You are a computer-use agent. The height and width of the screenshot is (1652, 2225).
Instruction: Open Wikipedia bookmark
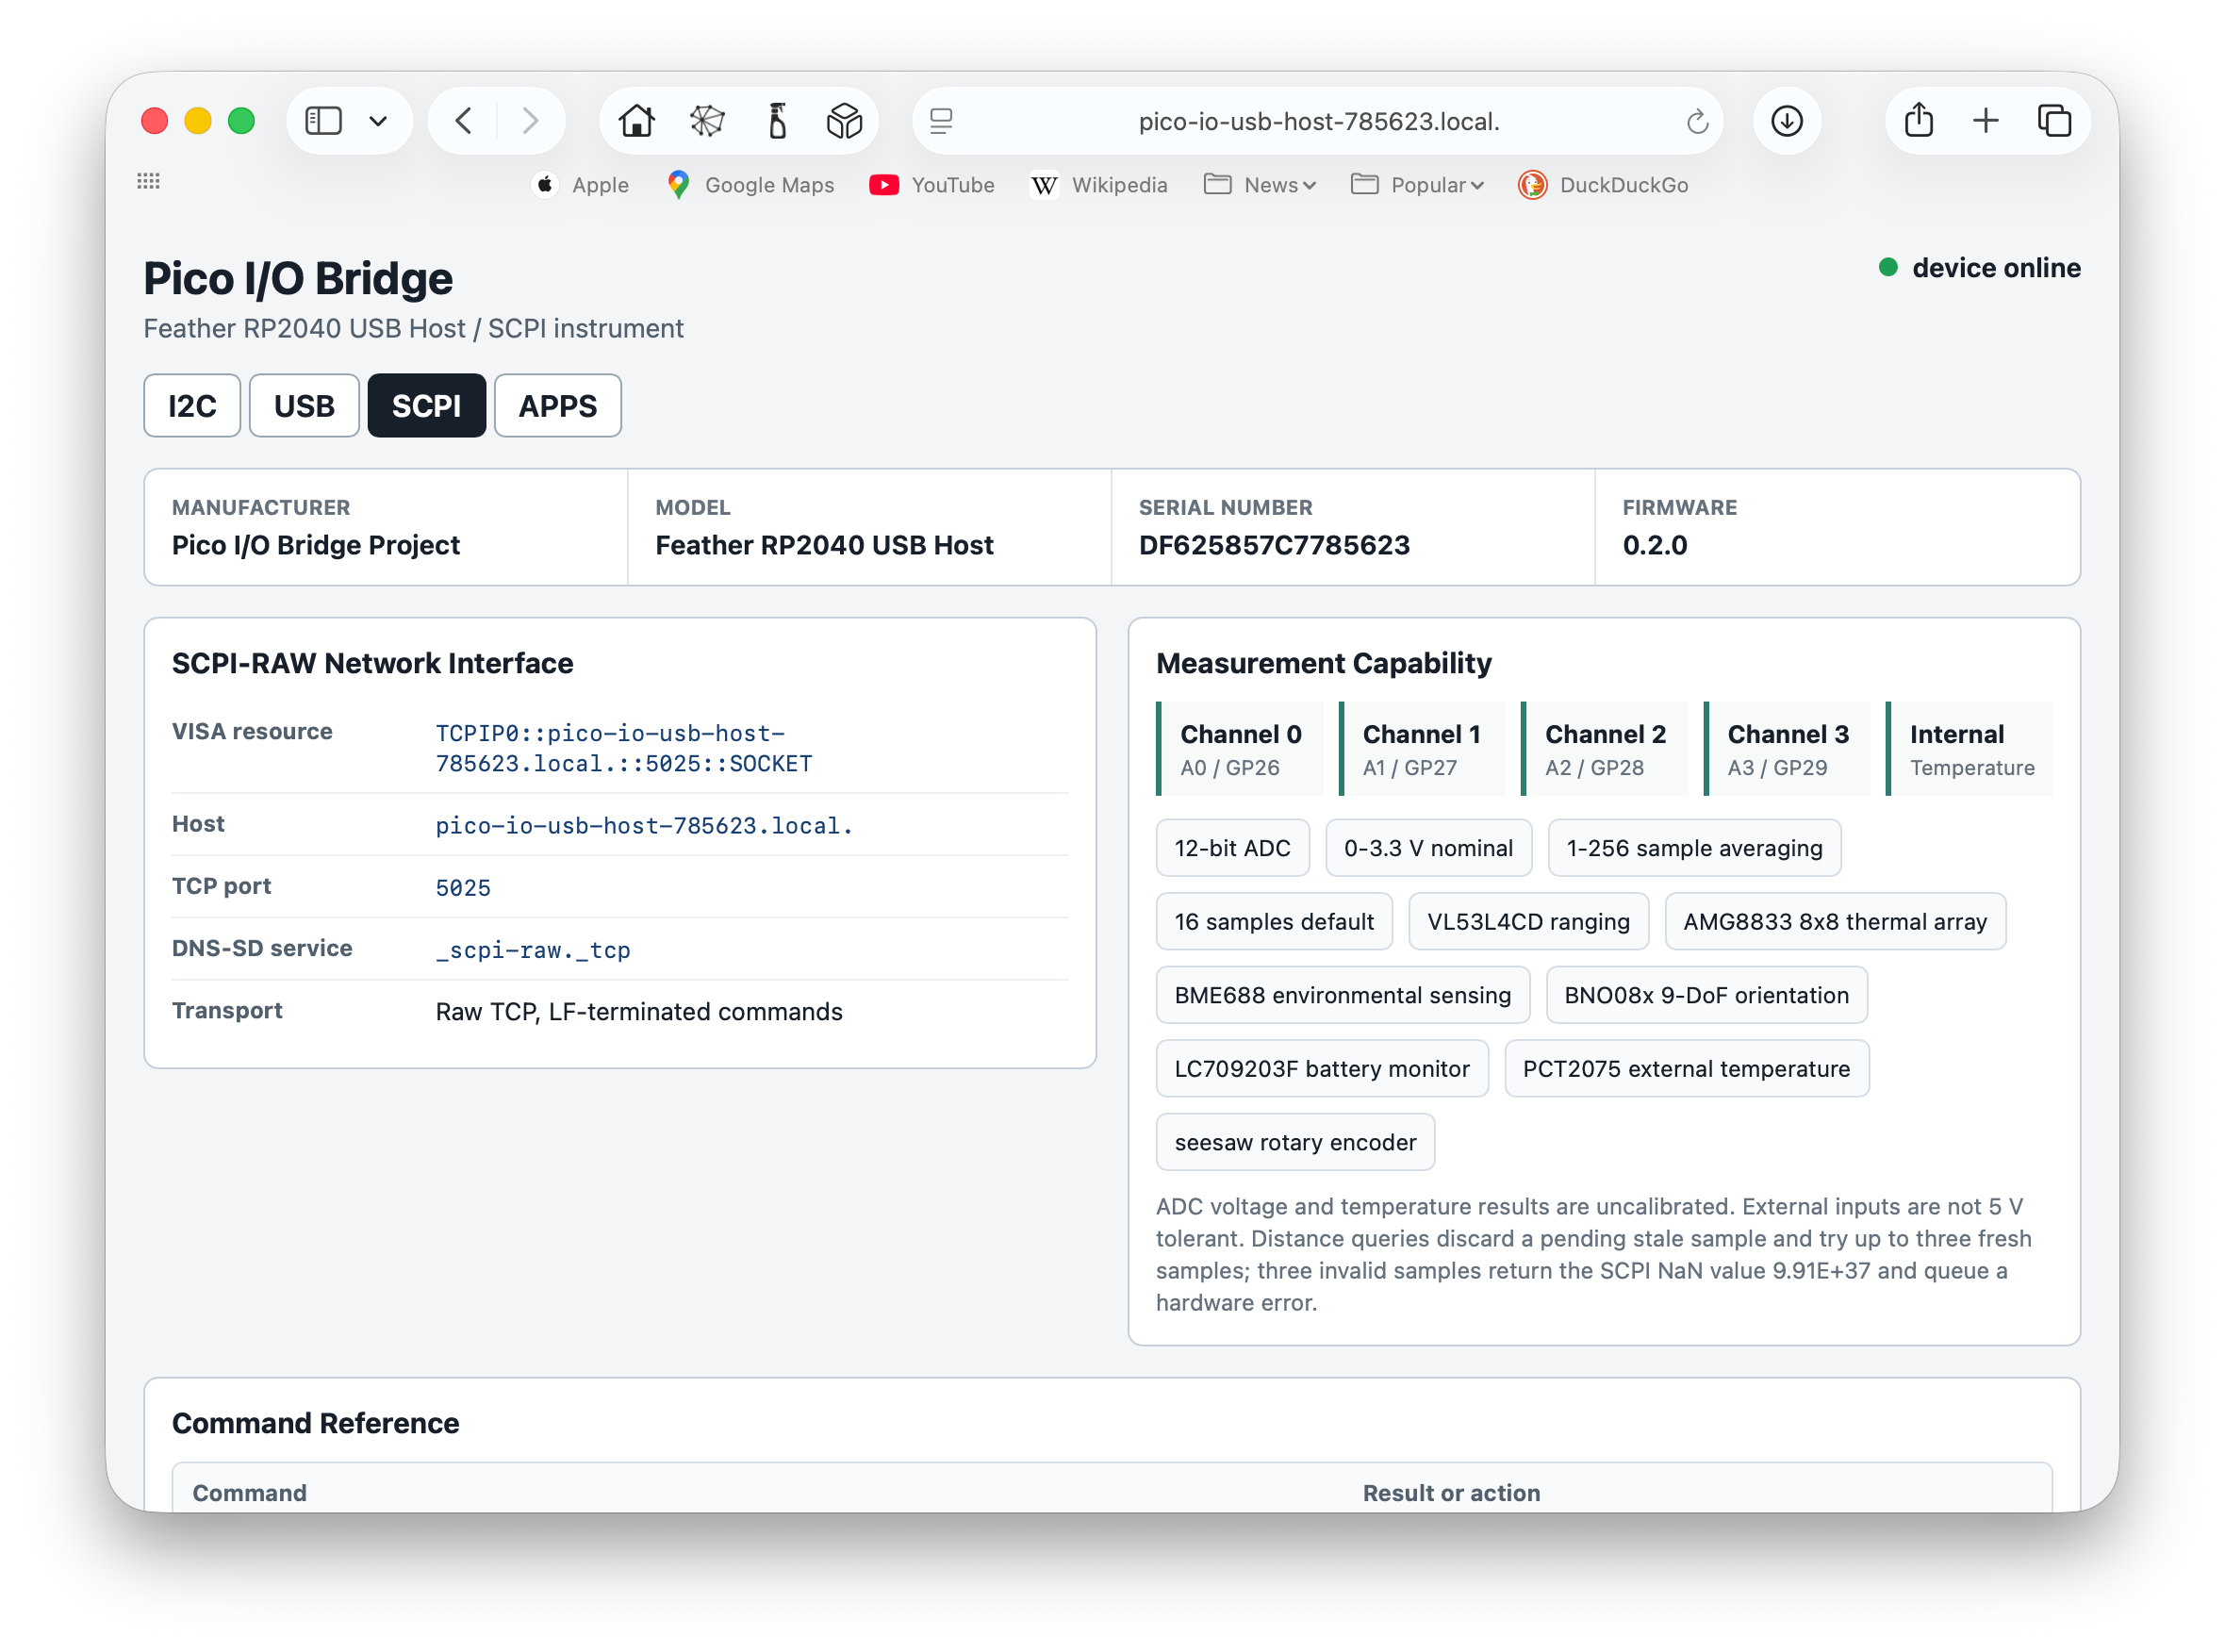tap(1099, 185)
